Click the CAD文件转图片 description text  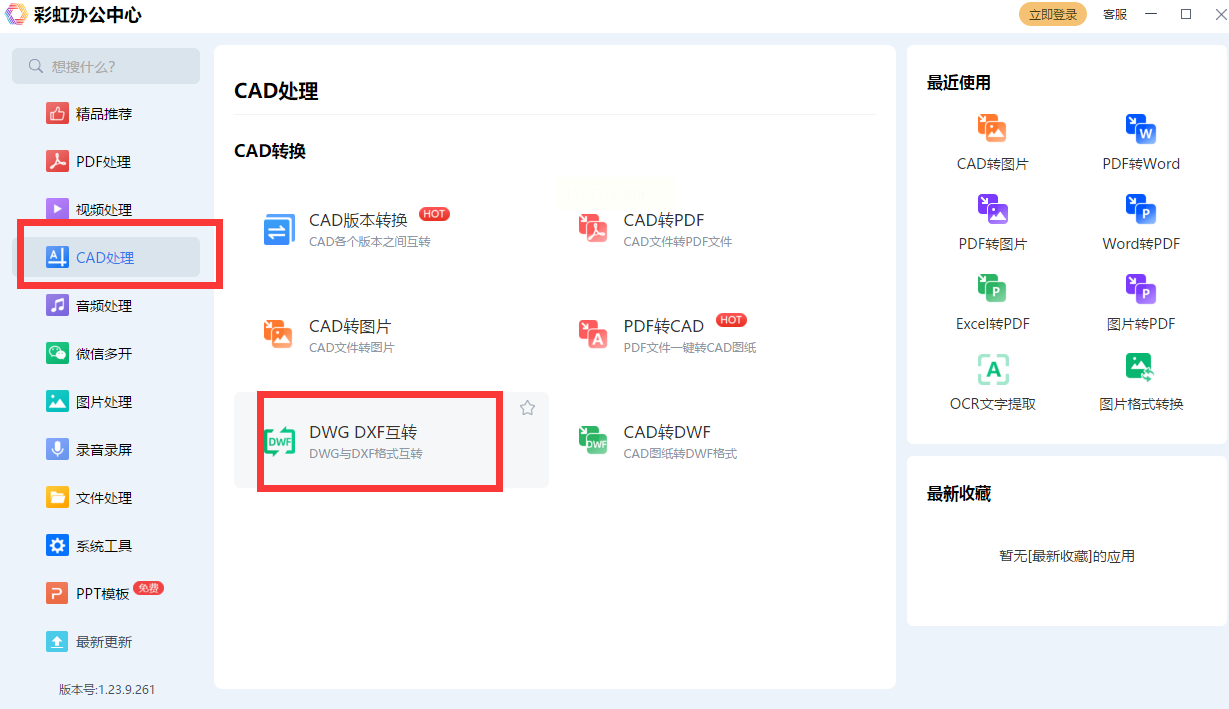point(352,348)
